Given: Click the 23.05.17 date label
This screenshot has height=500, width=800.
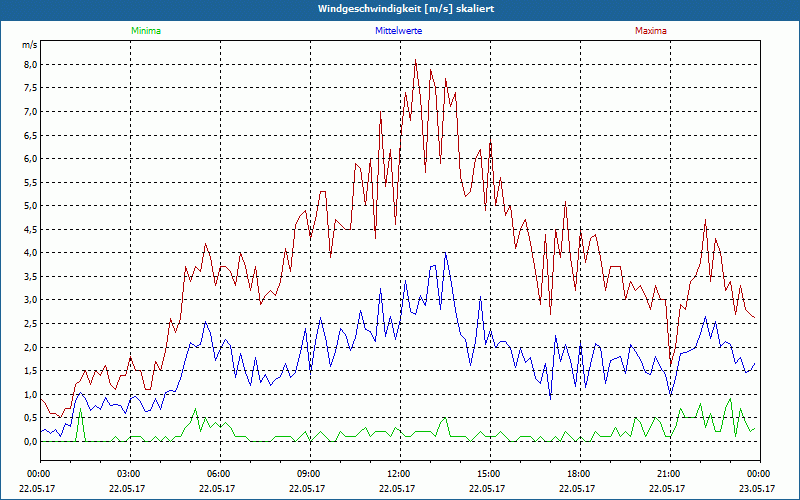Looking at the screenshot, I should 757,488.
